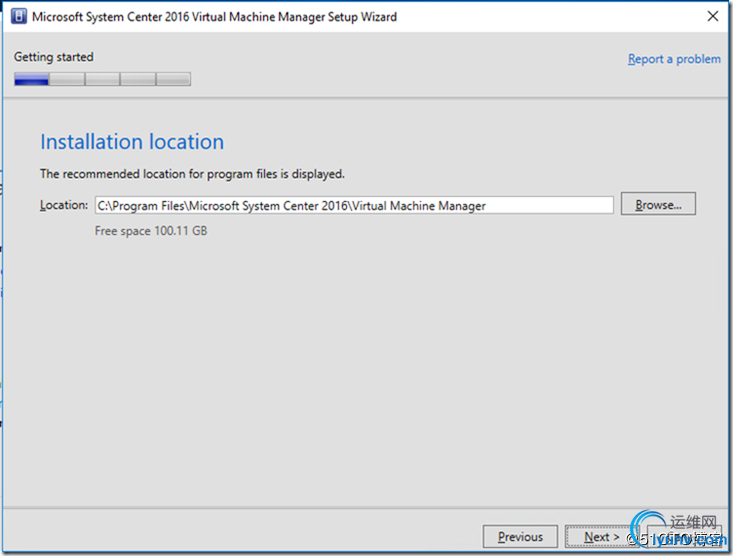Click the Installation location heading
733x556 pixels.
coord(132,142)
